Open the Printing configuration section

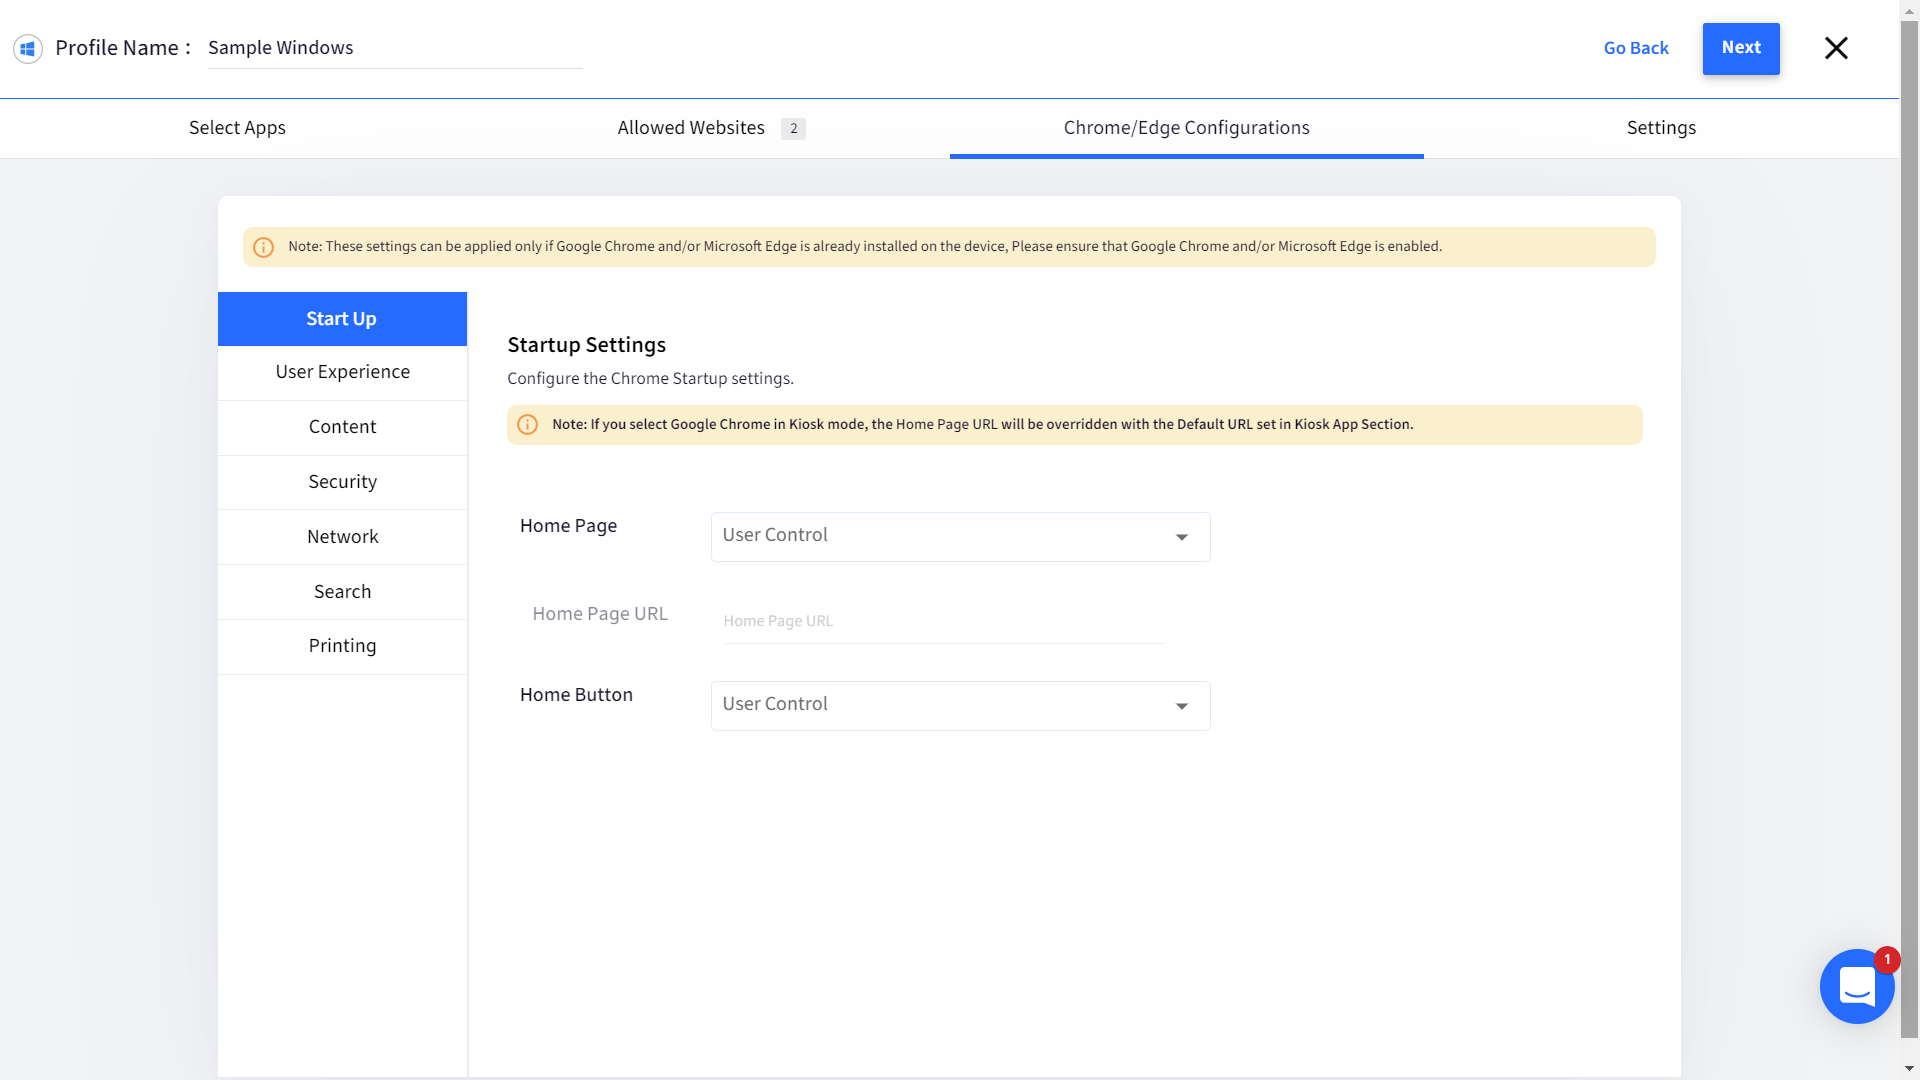342,645
